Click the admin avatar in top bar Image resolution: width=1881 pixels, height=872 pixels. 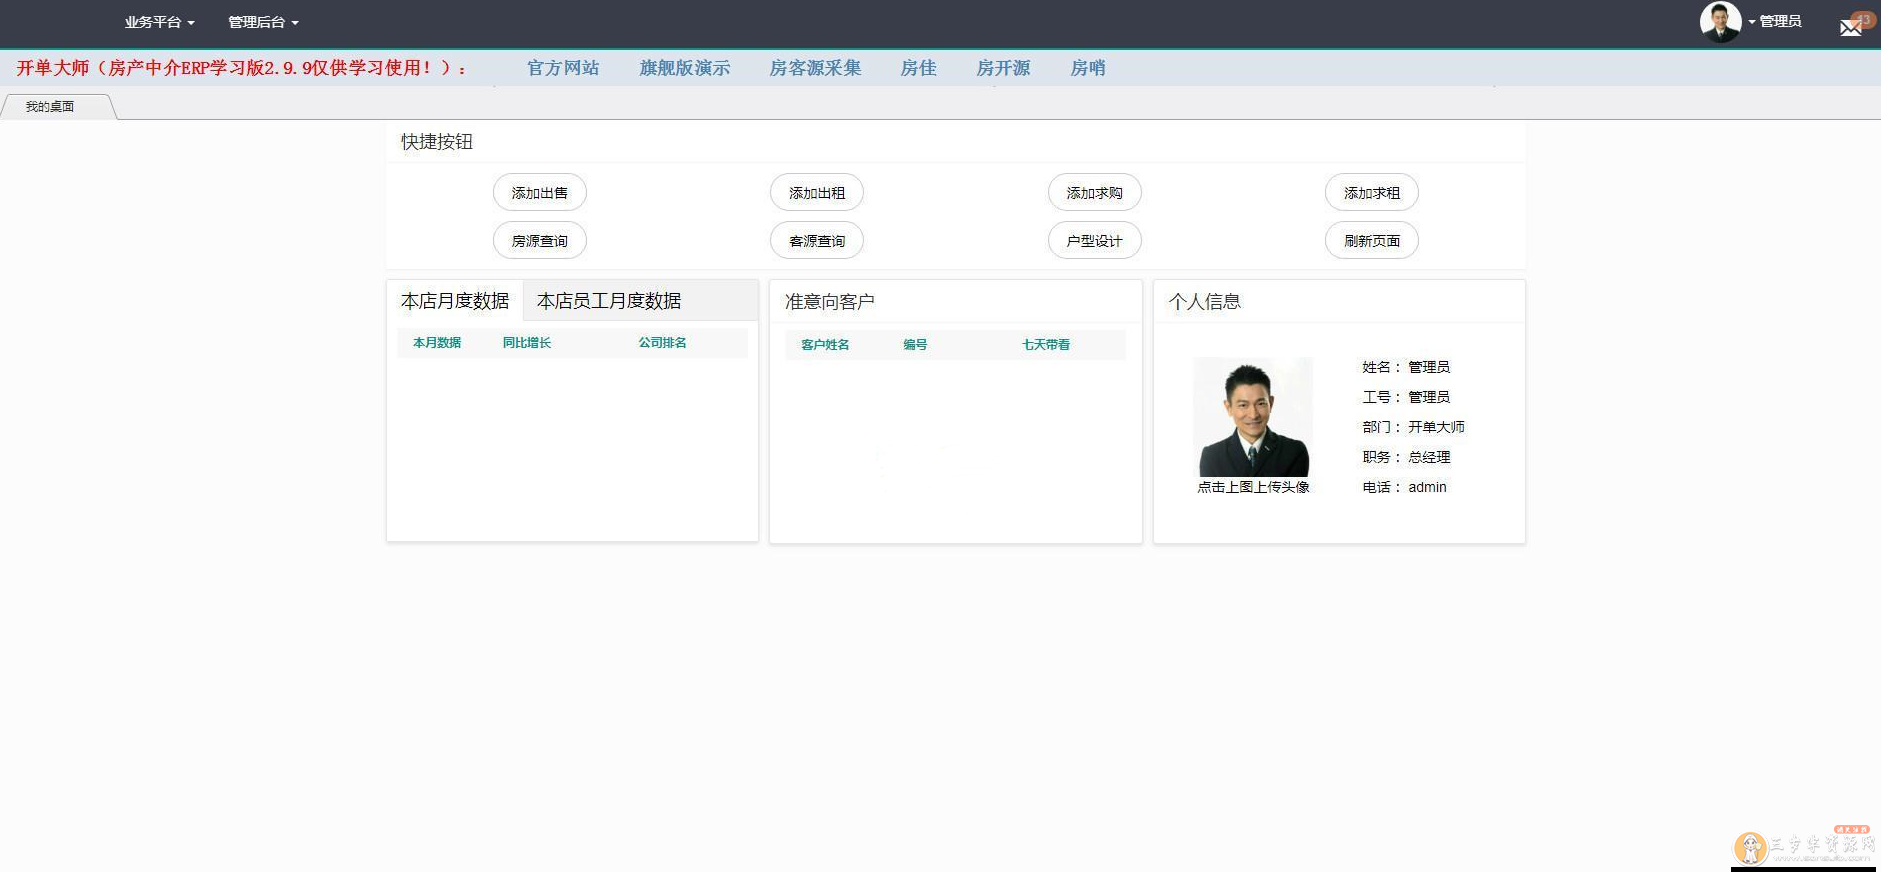(1720, 22)
